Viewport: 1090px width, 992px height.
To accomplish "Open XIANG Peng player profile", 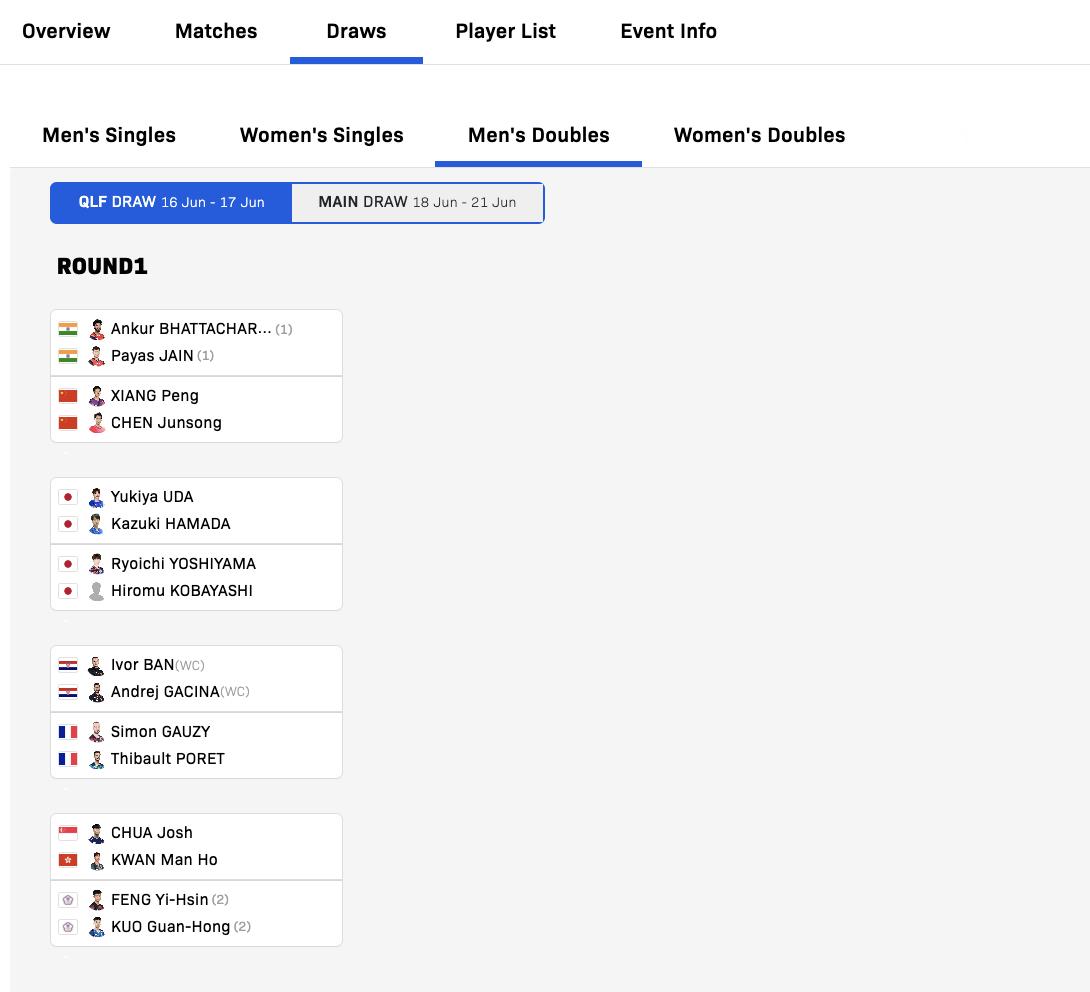I will 155,396.
